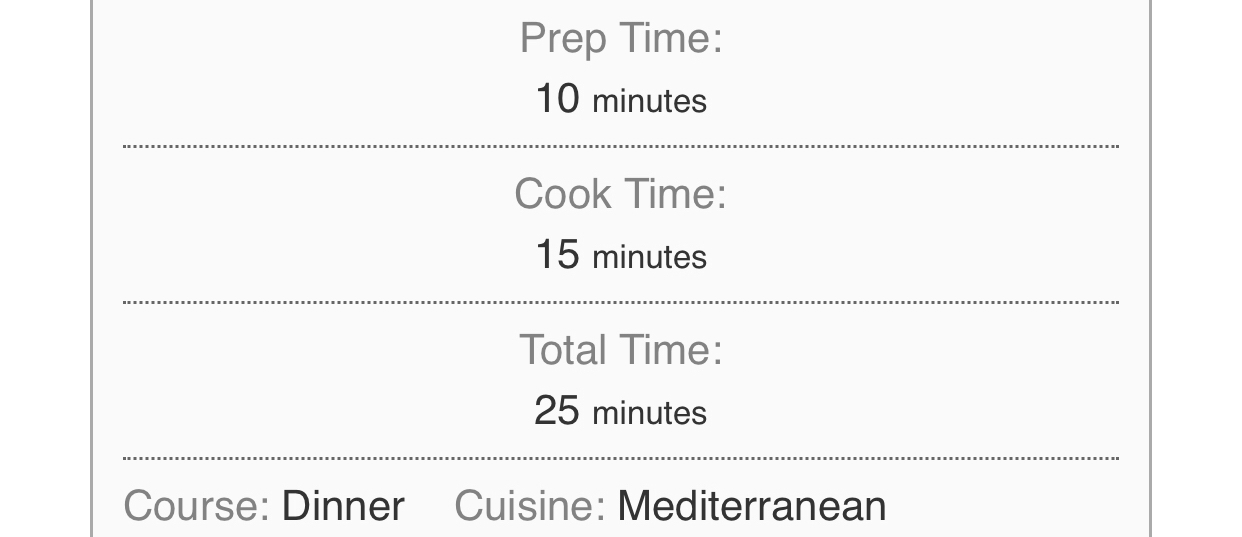Viewport: 1242px width, 537px height.
Task: Click the Cuisine label
Action: [x=529, y=506]
